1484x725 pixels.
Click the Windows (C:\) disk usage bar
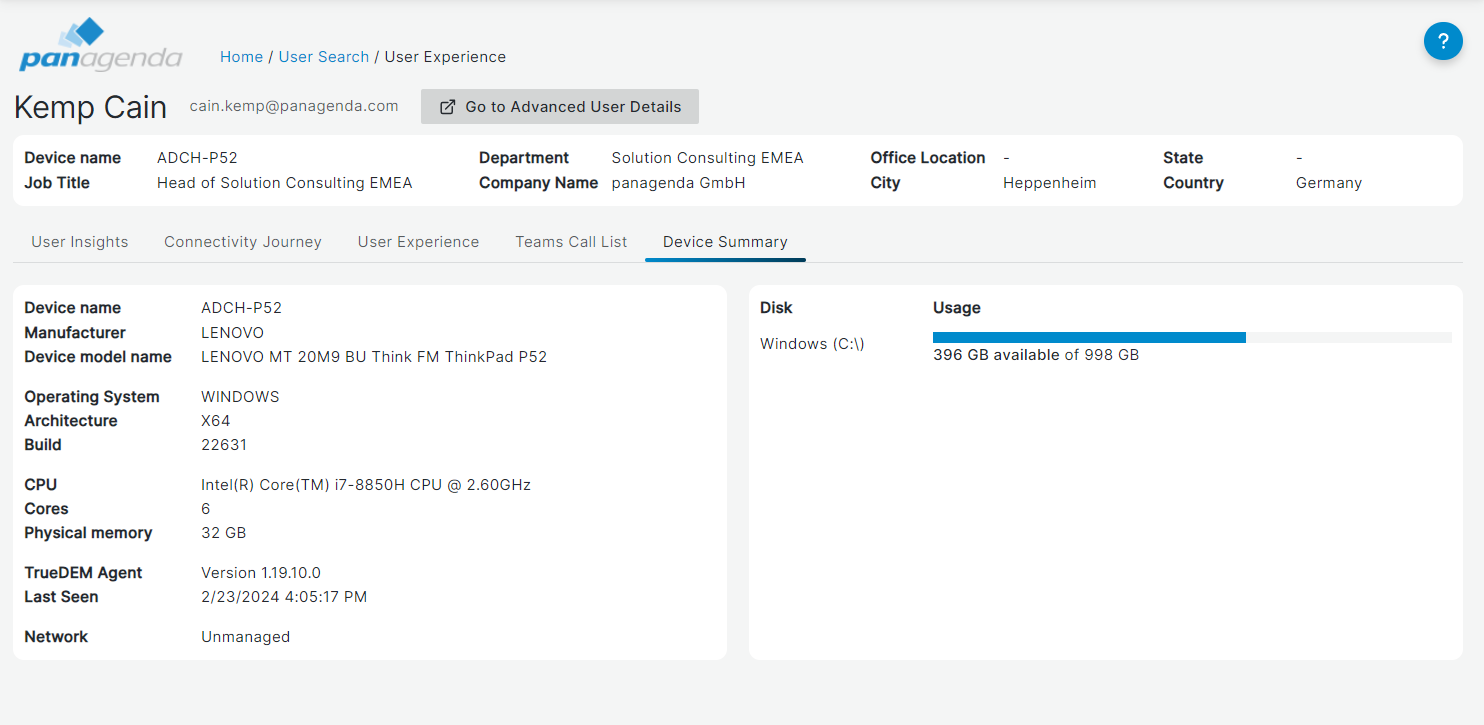[x=1192, y=337]
